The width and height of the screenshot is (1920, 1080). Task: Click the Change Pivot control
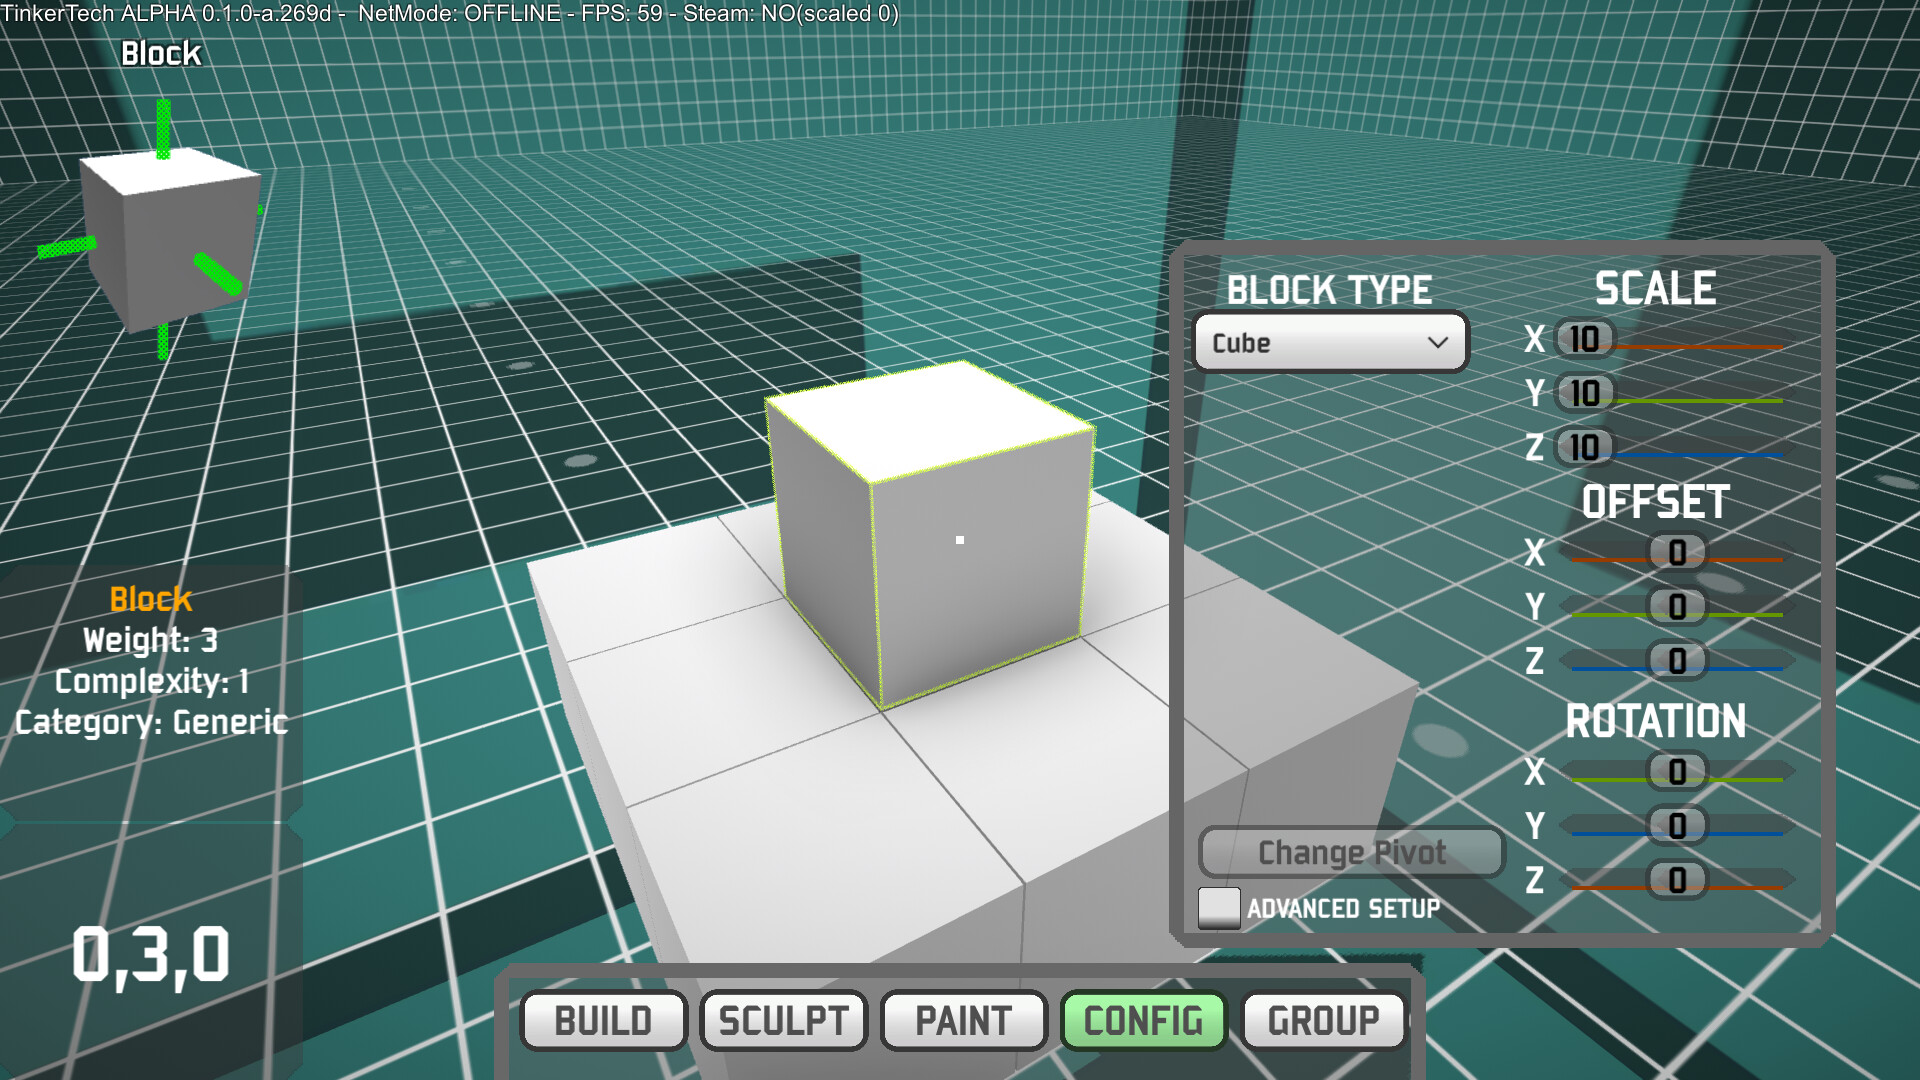1351,852
